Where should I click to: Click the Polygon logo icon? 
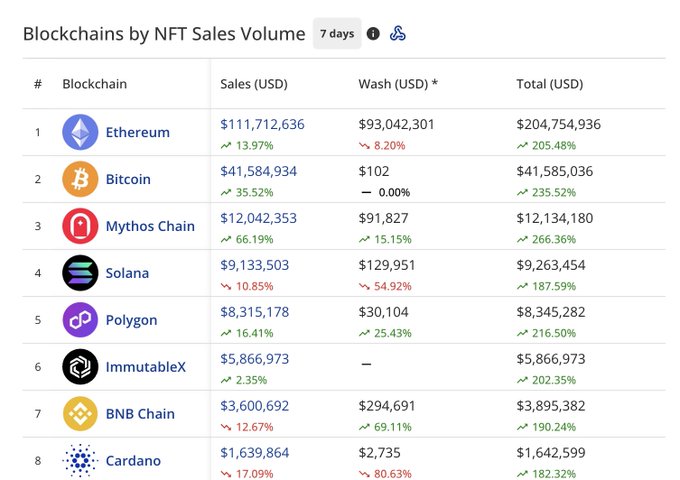(x=80, y=320)
